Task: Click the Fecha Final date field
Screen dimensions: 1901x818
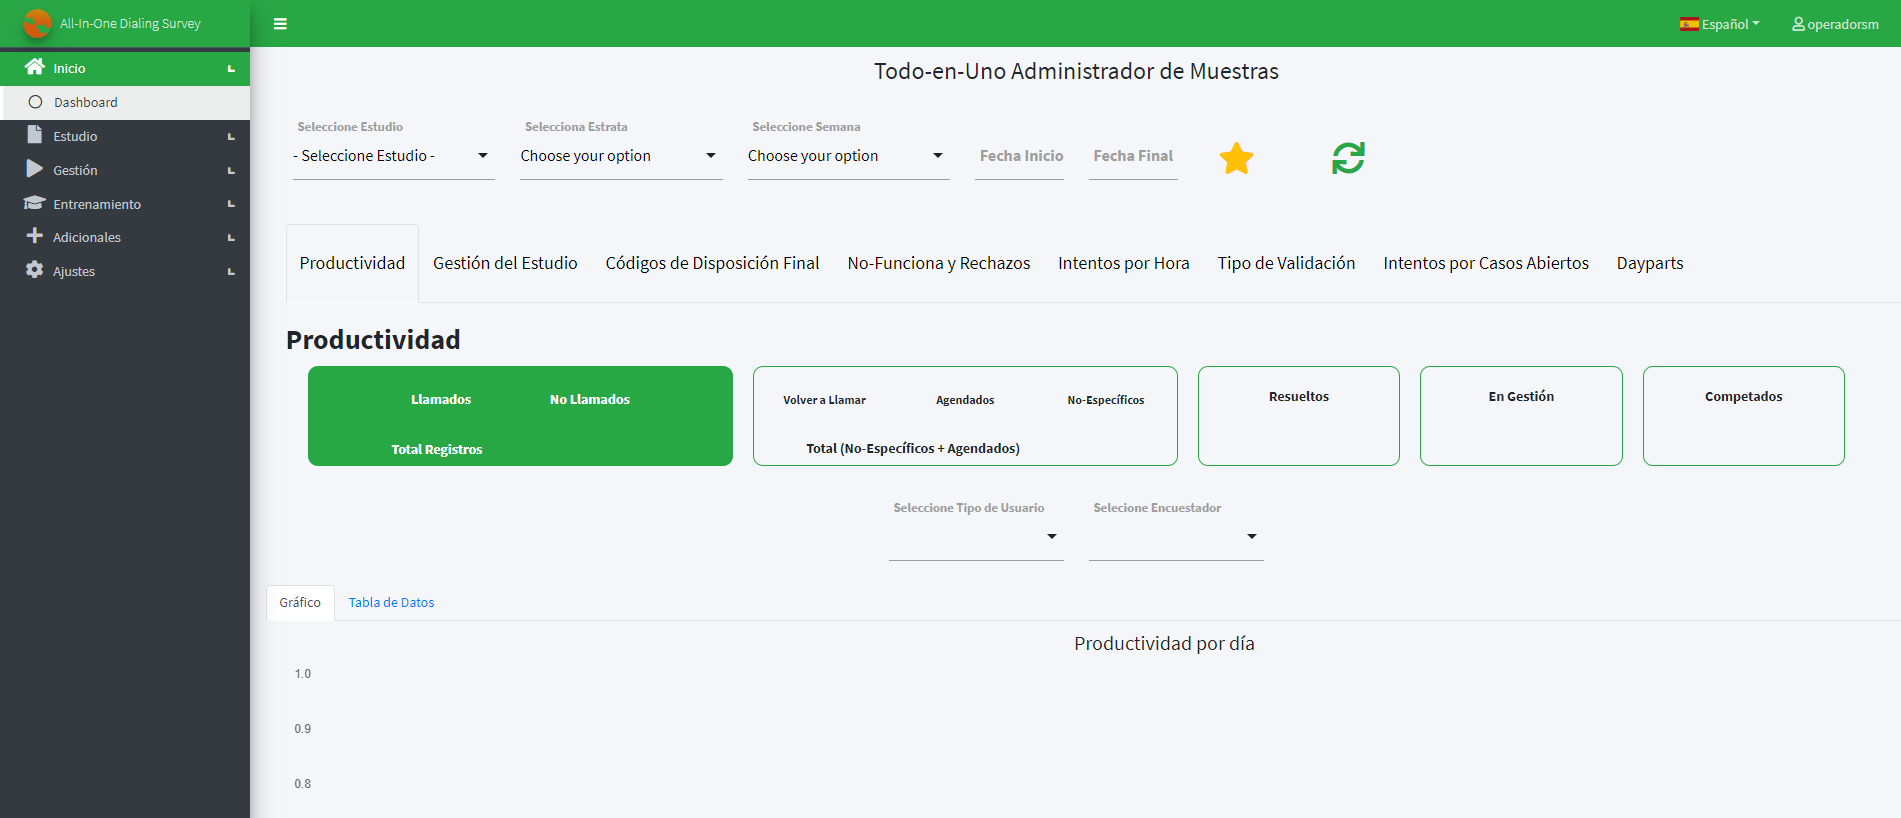Action: point(1133,156)
